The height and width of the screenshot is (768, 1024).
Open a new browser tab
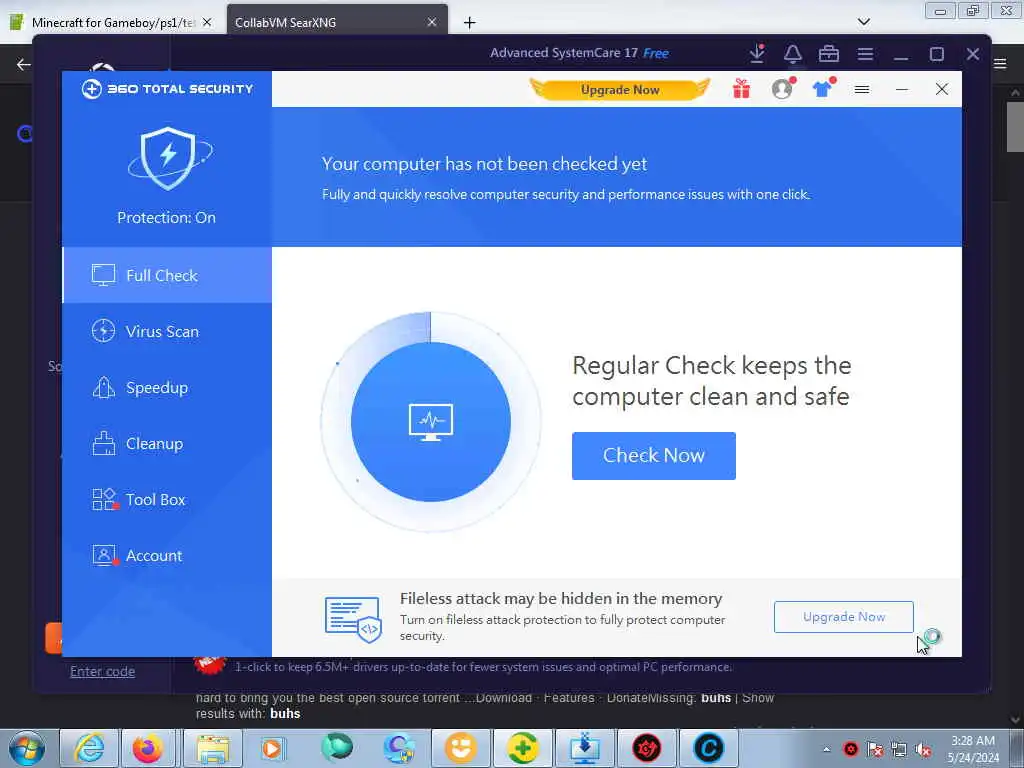pos(470,23)
